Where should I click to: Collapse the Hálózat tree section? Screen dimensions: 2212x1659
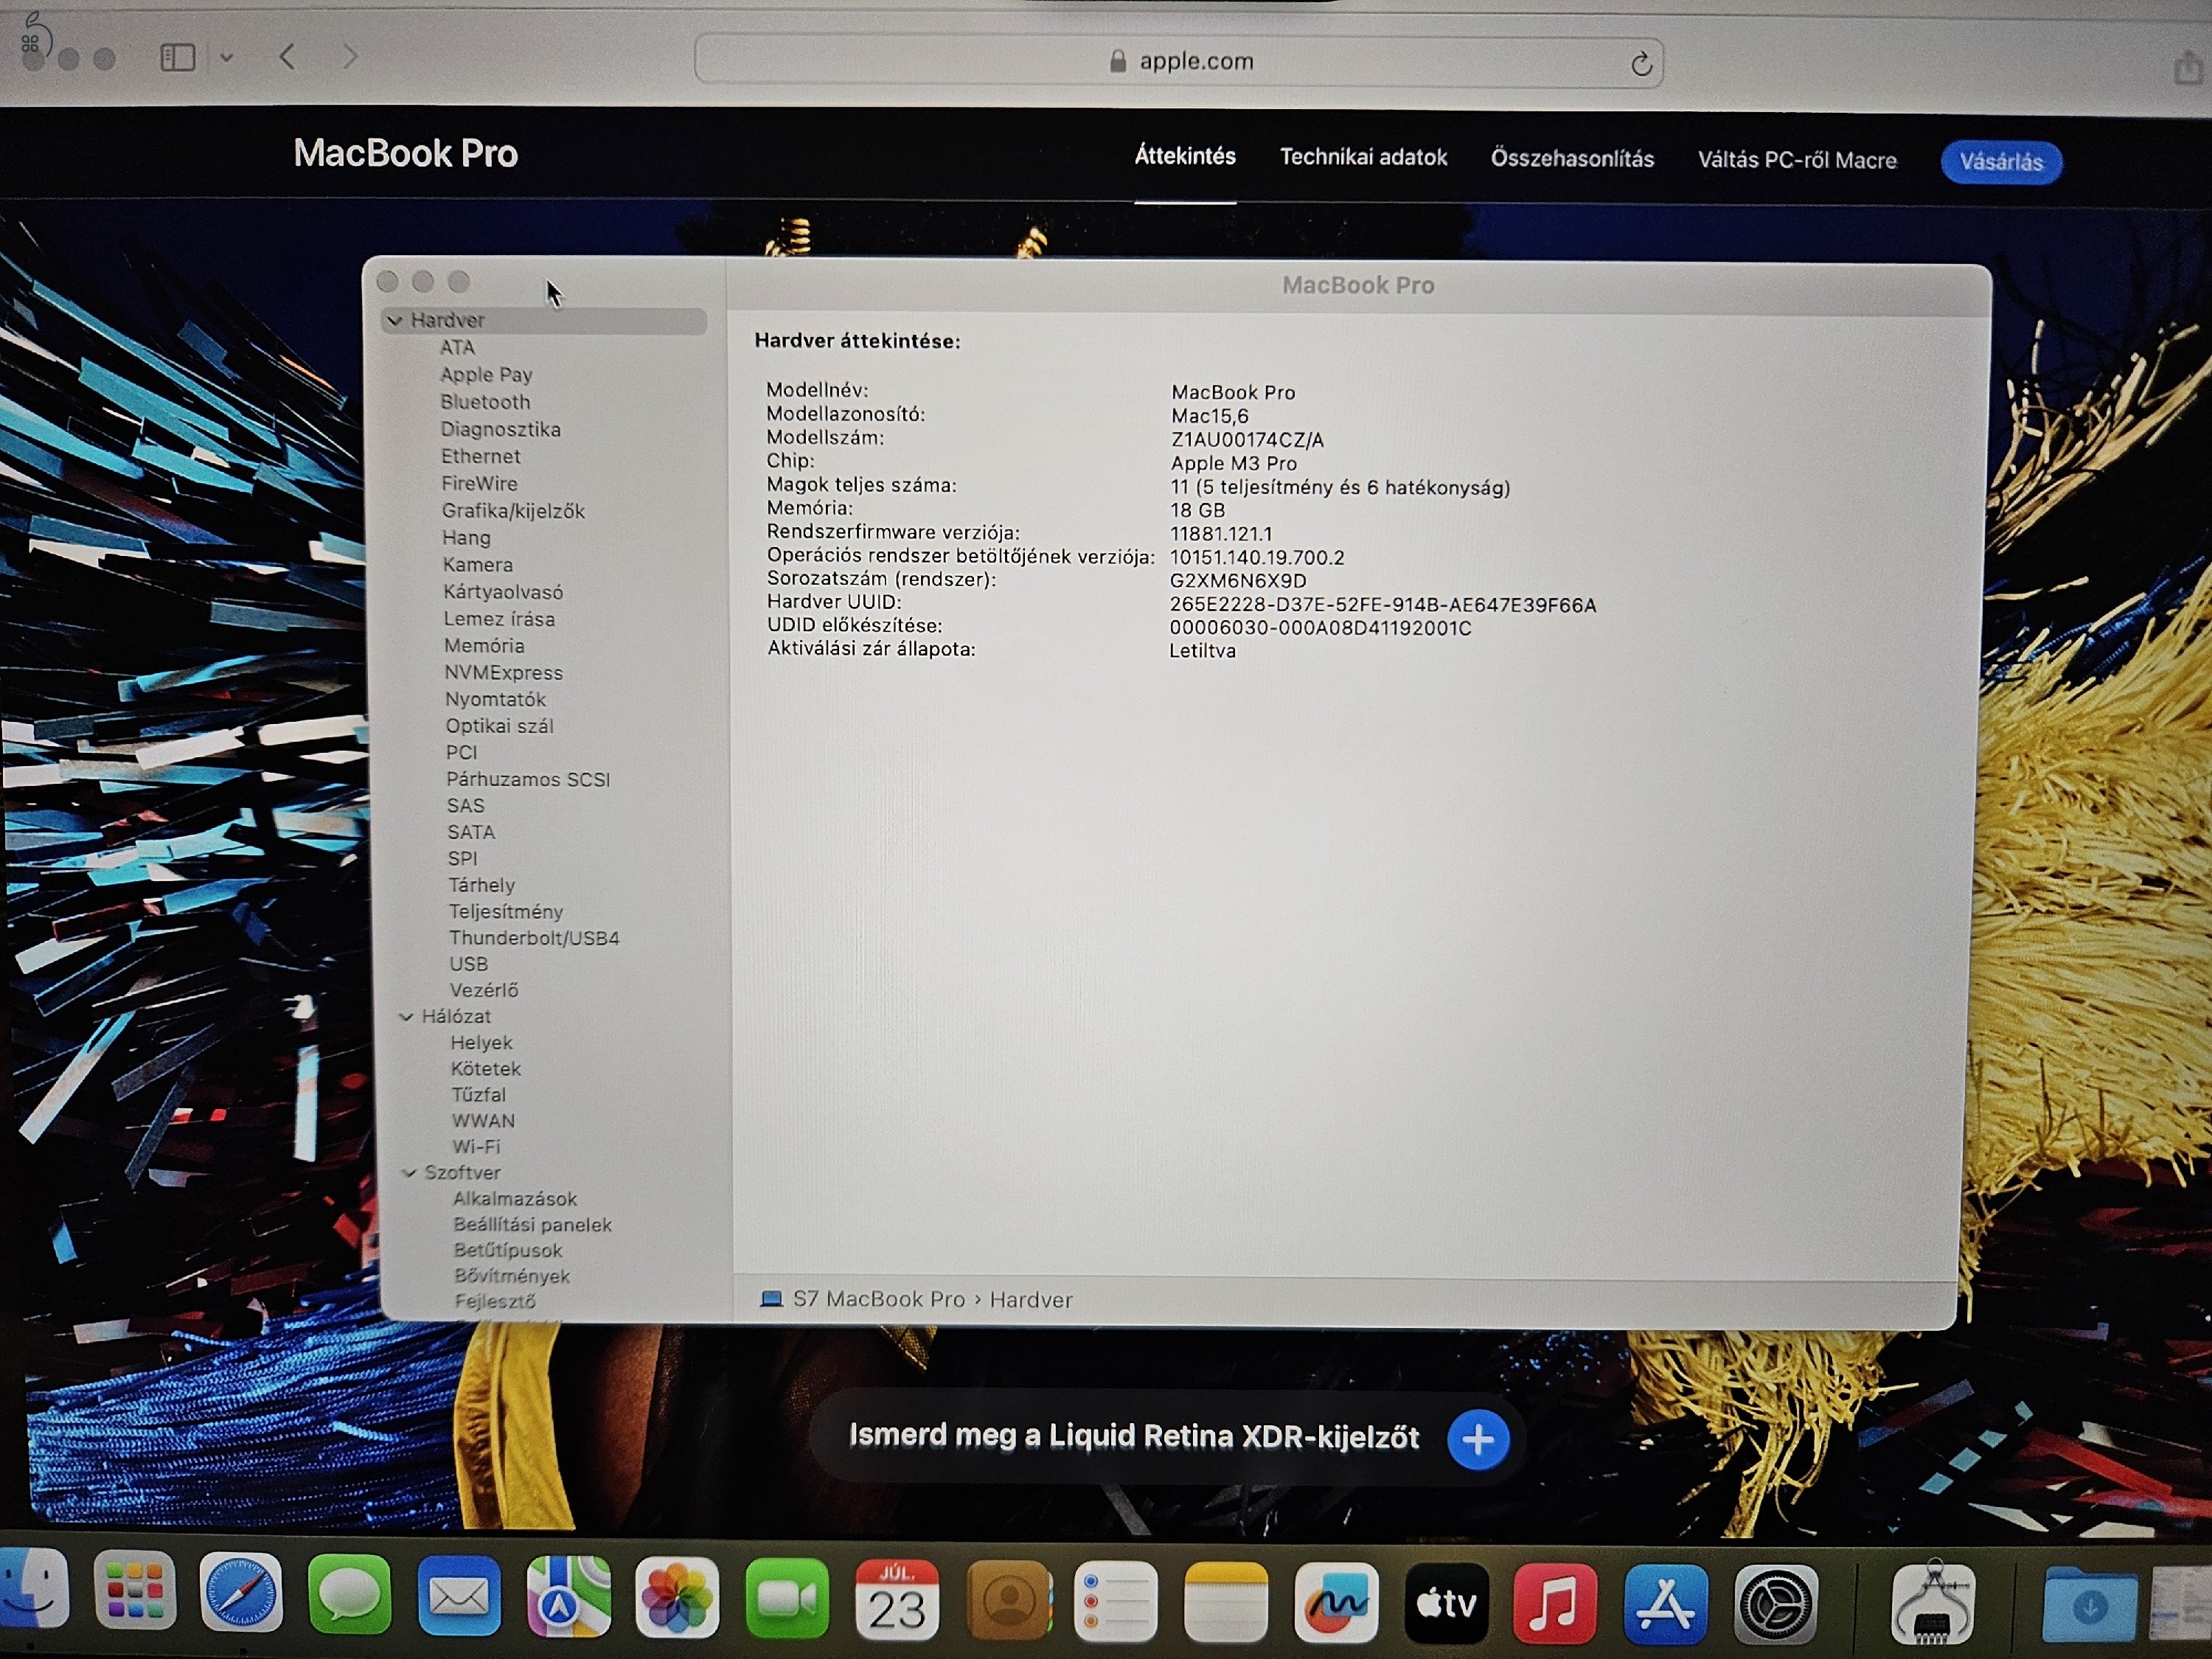click(x=406, y=1016)
